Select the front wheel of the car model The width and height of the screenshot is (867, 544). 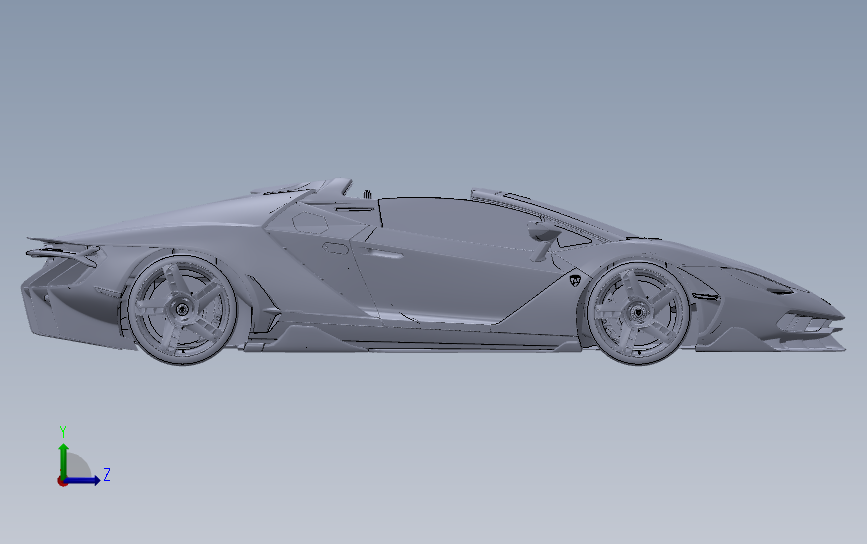pyautogui.click(x=639, y=312)
